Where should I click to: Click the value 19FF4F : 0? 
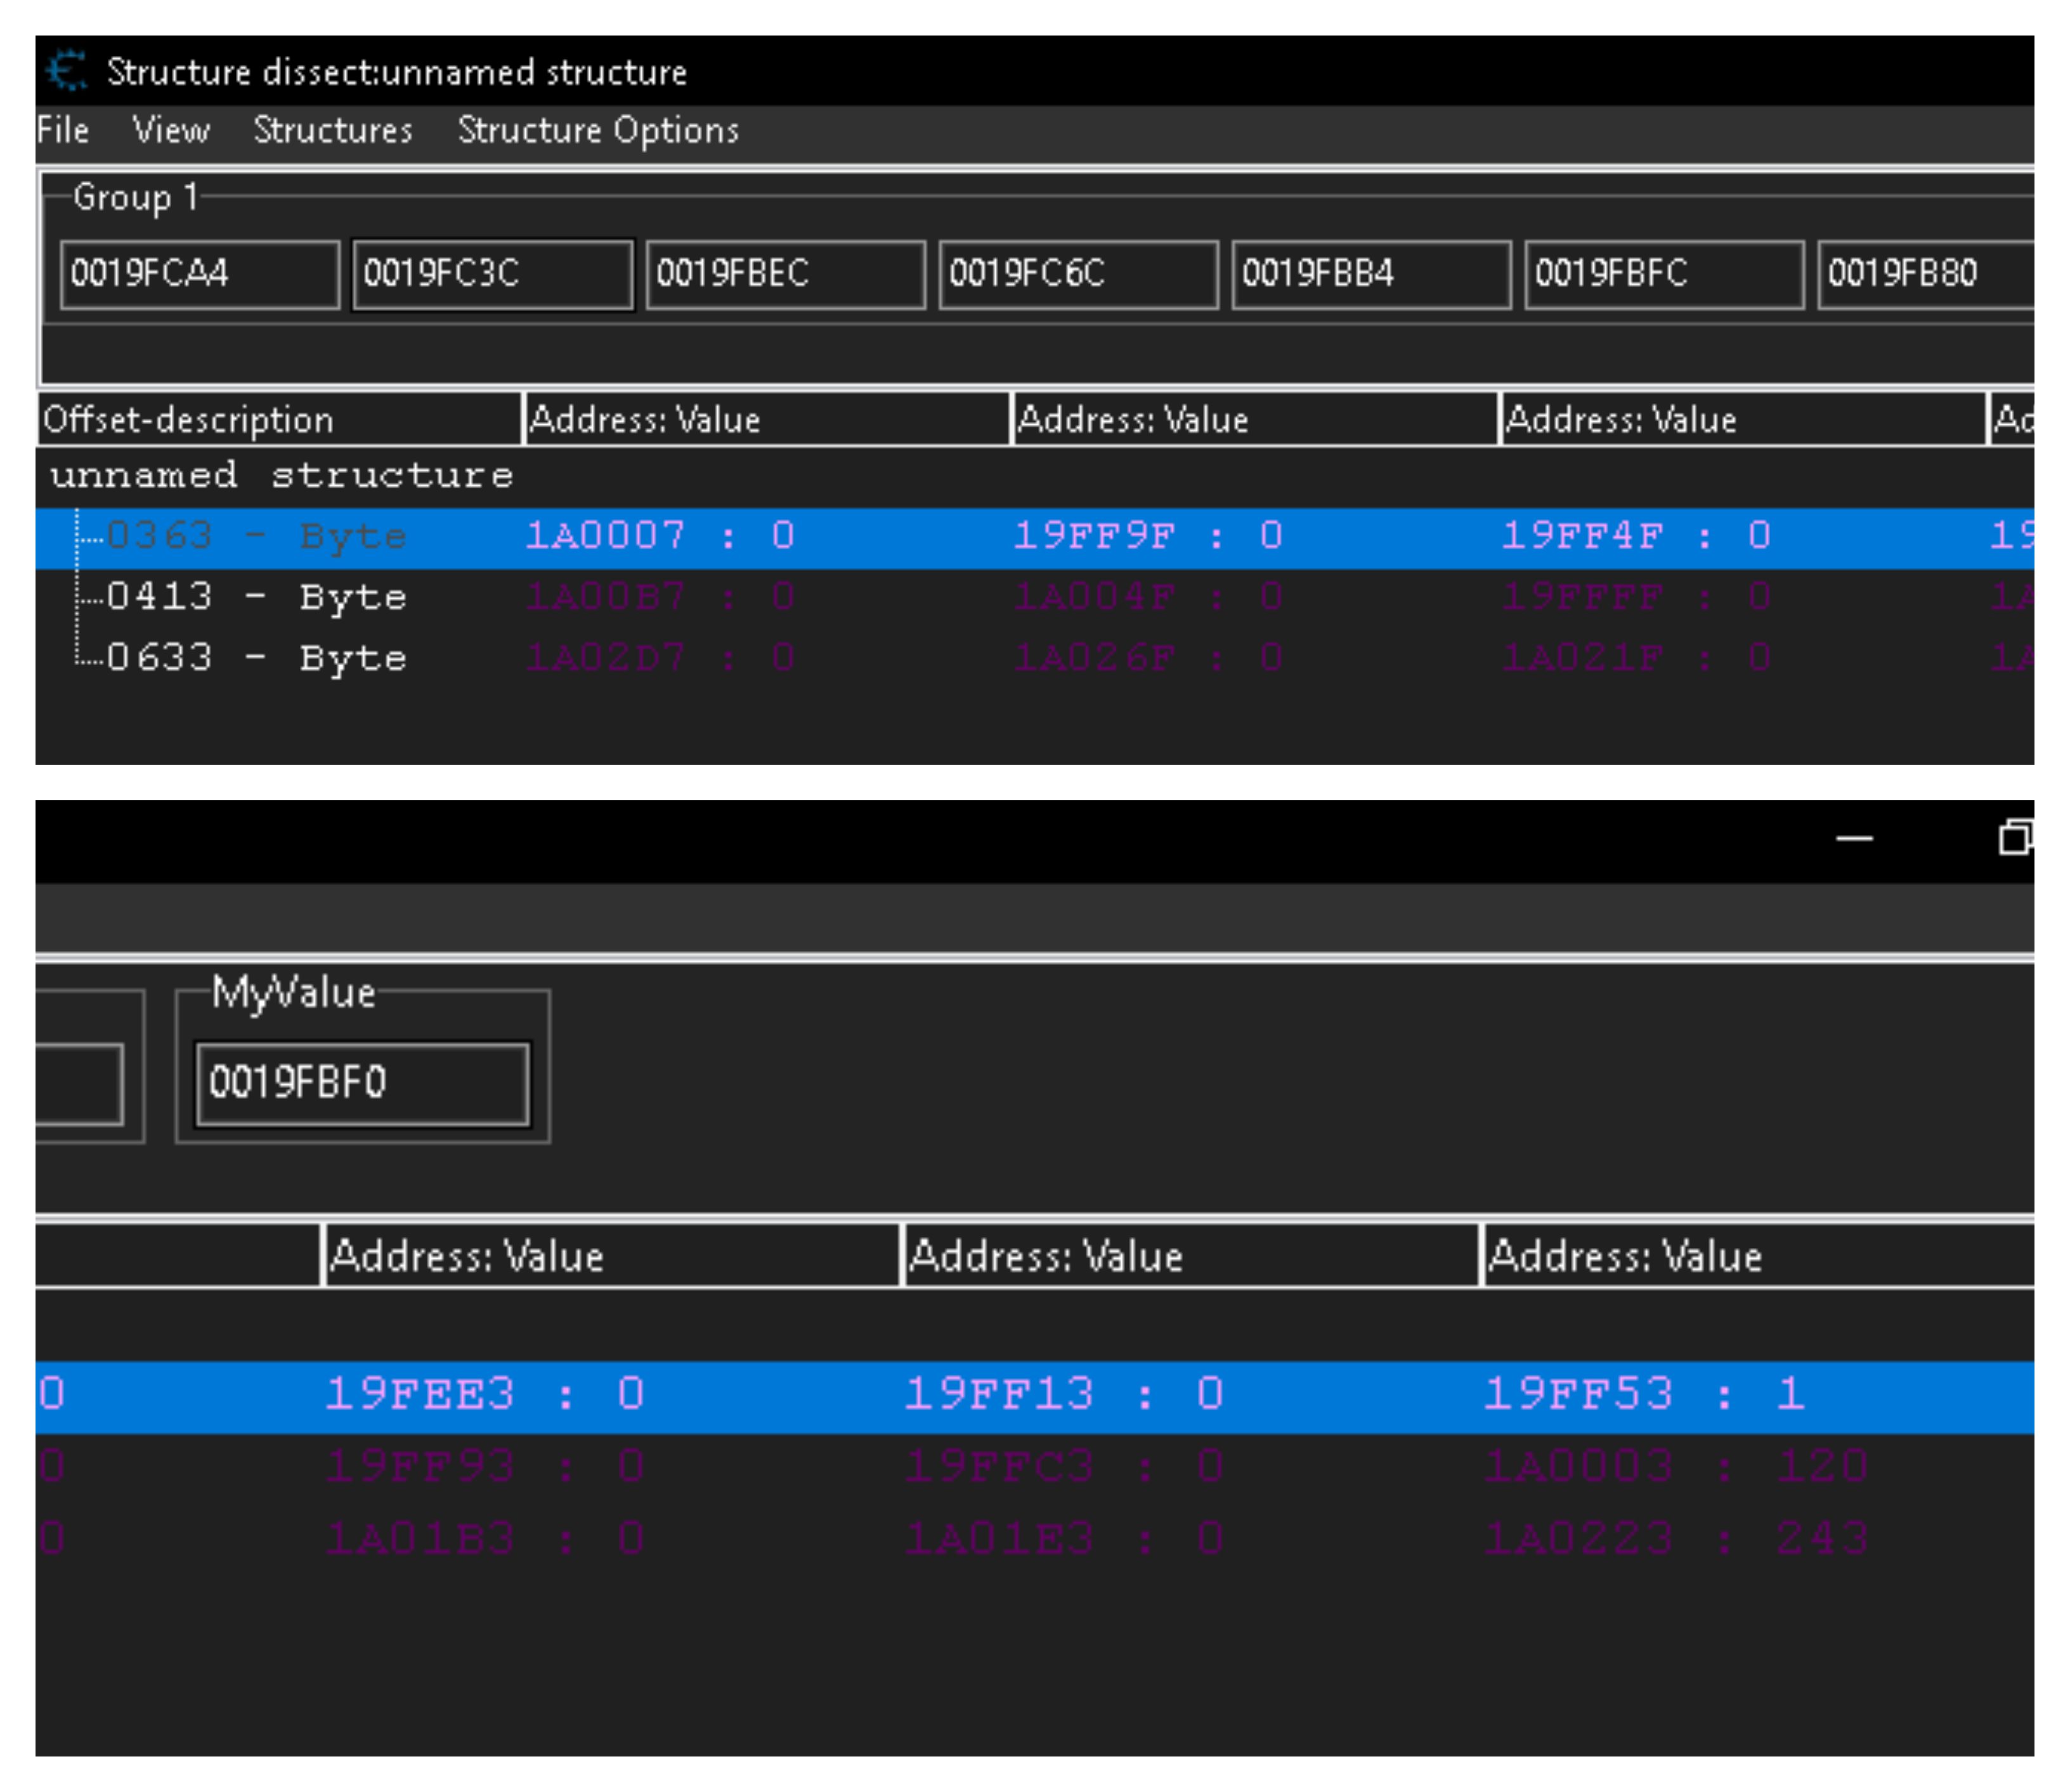coord(1636,537)
